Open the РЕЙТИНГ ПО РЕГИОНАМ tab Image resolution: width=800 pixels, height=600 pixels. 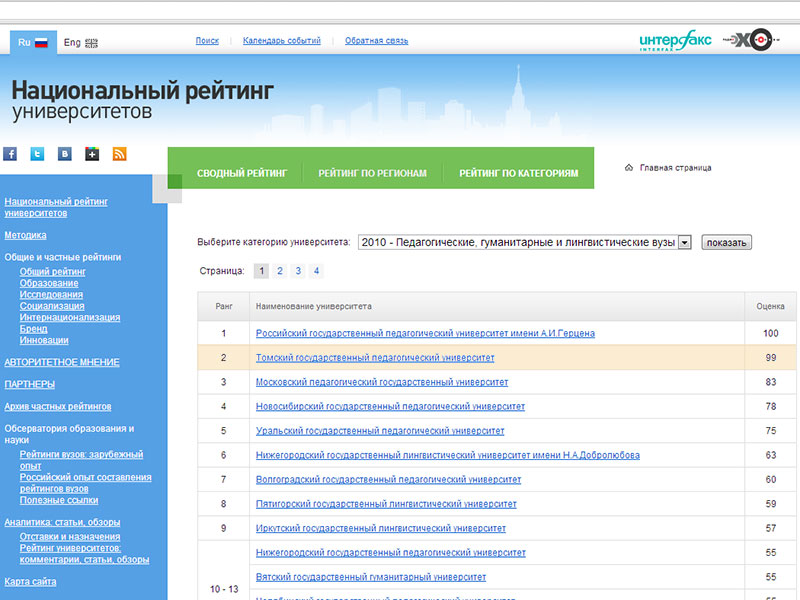(372, 173)
